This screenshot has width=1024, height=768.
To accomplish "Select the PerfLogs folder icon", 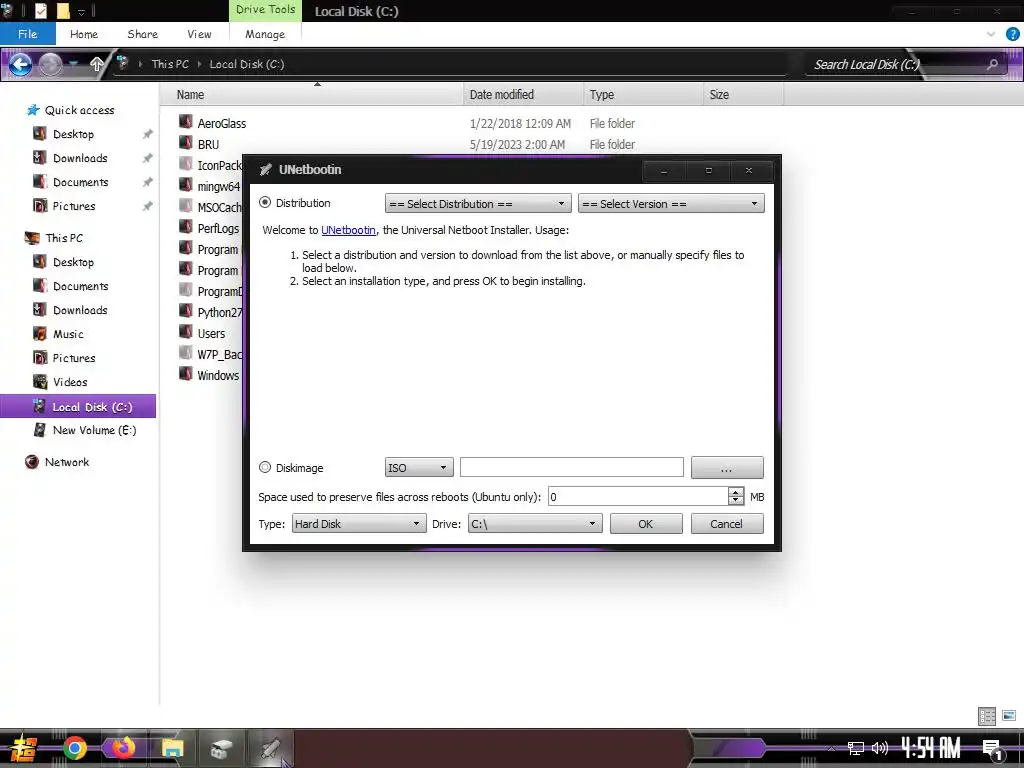I will click(x=186, y=227).
